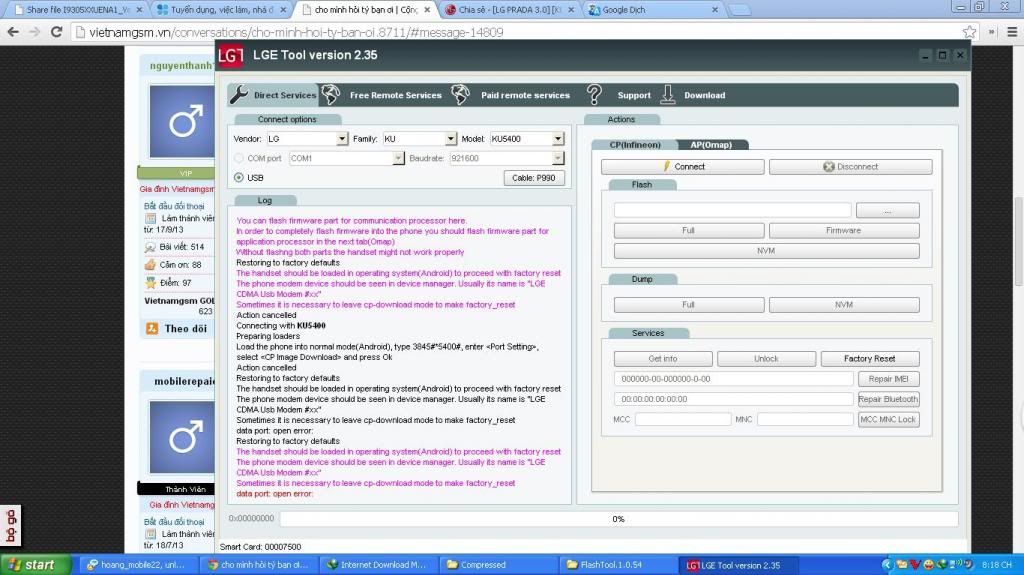Click the Dump Full button
The width and height of the screenshot is (1024, 575).
(x=689, y=305)
